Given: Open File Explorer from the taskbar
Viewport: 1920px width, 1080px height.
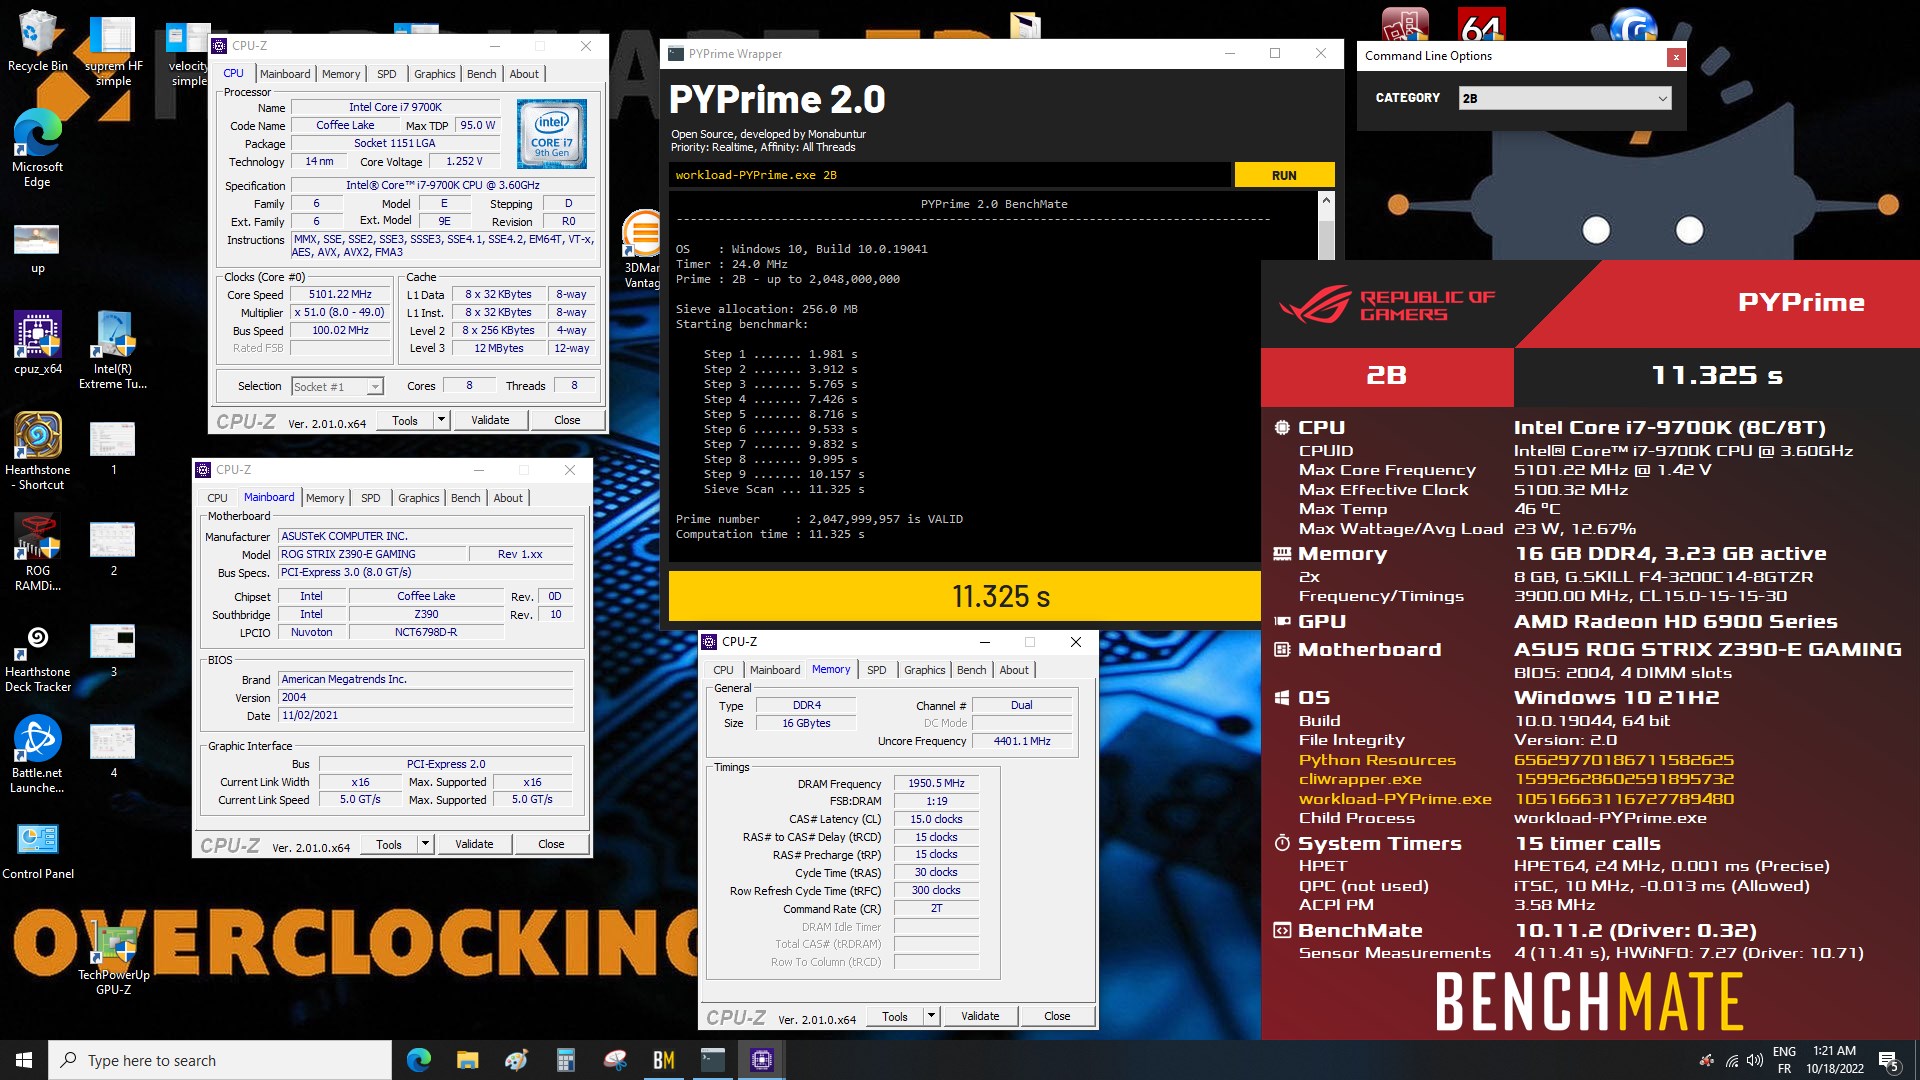Looking at the screenshot, I should [467, 1060].
